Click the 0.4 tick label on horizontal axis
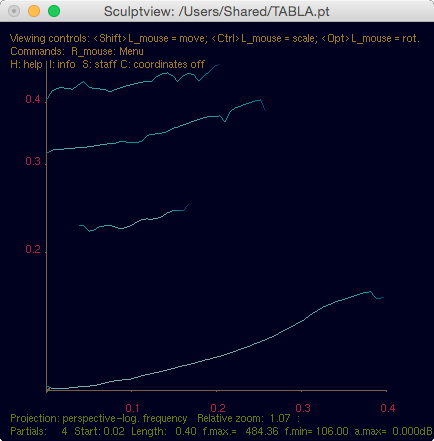Viewport: 434px width, 441px height. click(x=388, y=408)
